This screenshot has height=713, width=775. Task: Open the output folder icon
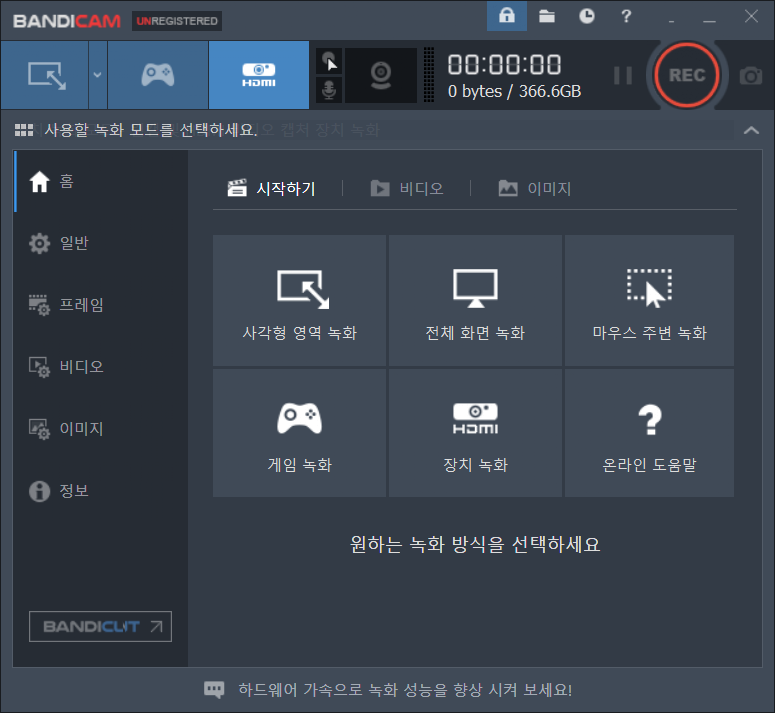point(547,16)
